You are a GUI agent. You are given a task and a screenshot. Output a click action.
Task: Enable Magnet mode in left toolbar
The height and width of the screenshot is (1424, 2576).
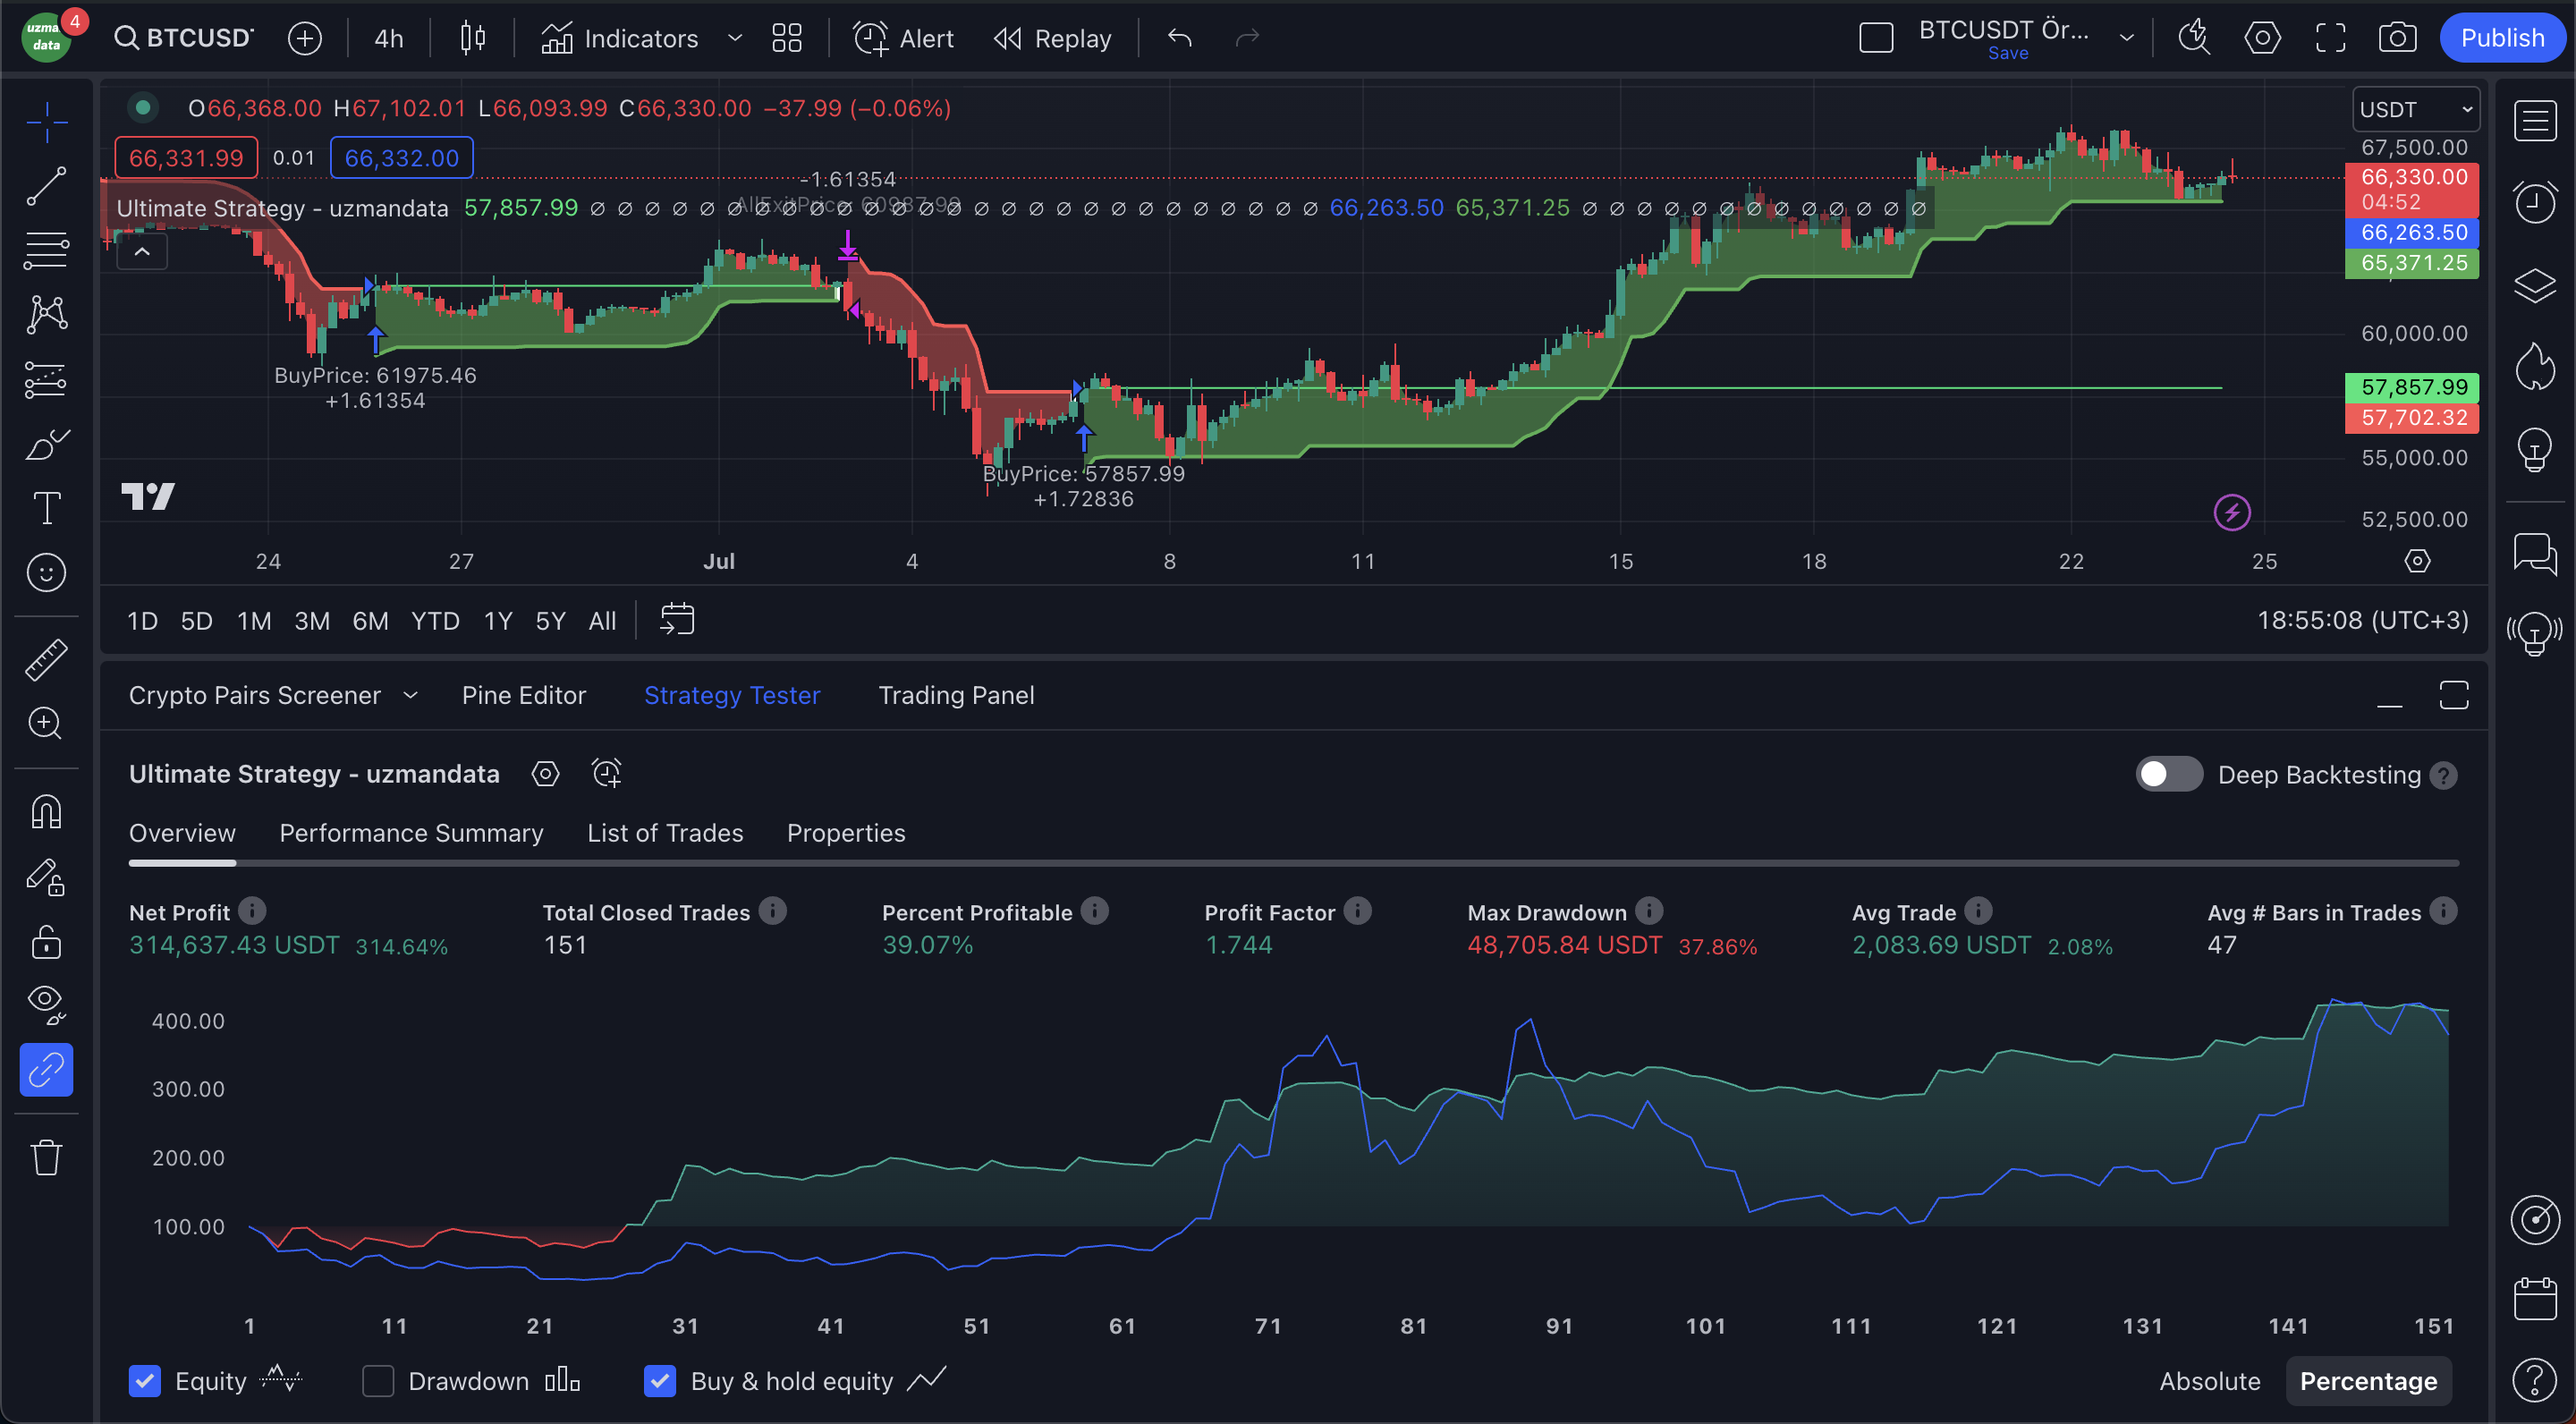pyautogui.click(x=47, y=811)
